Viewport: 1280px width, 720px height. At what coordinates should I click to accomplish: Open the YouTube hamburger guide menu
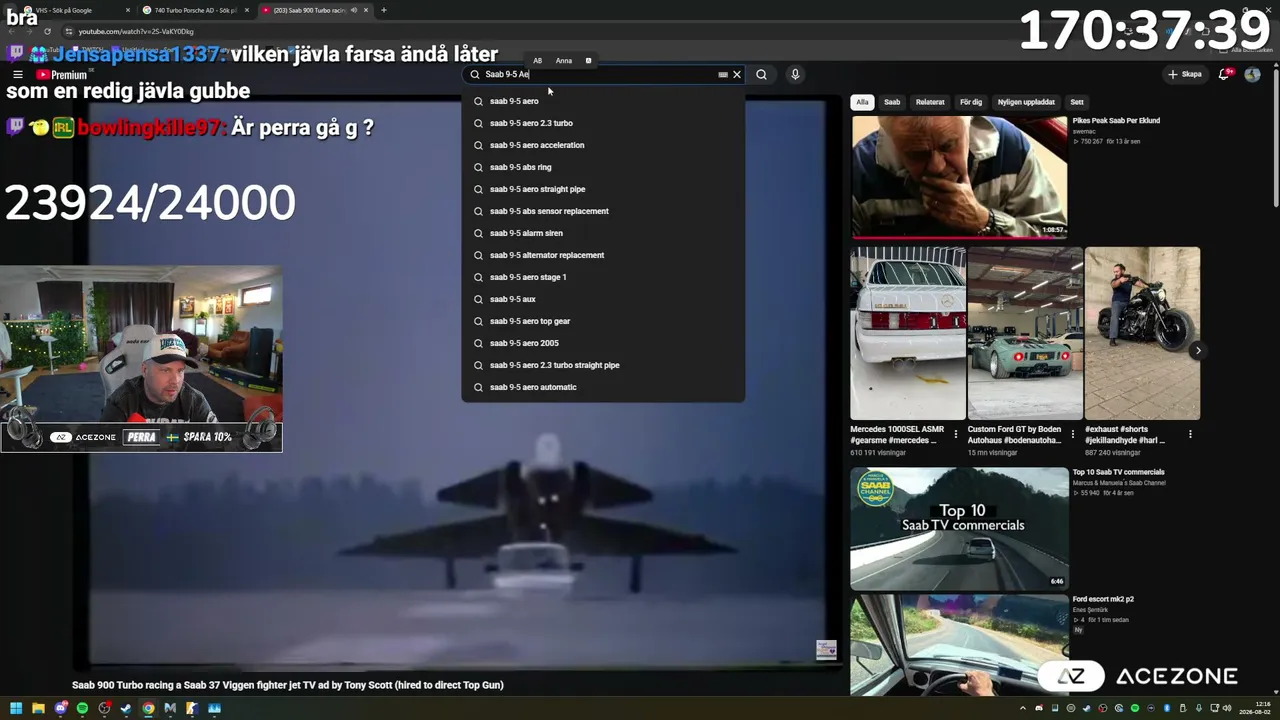point(17,74)
